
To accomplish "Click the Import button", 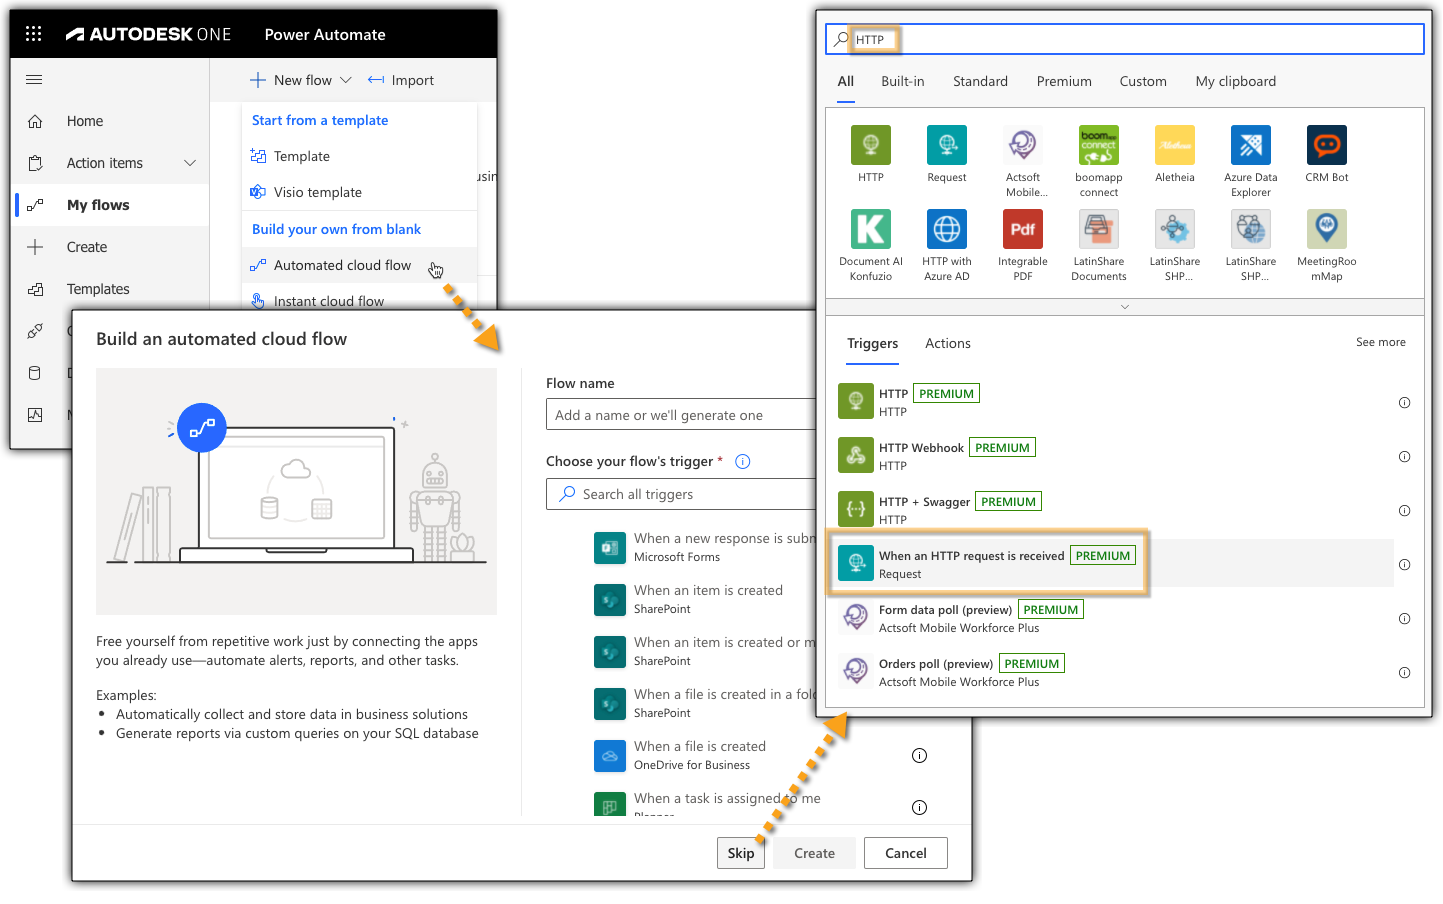I will [x=401, y=80].
